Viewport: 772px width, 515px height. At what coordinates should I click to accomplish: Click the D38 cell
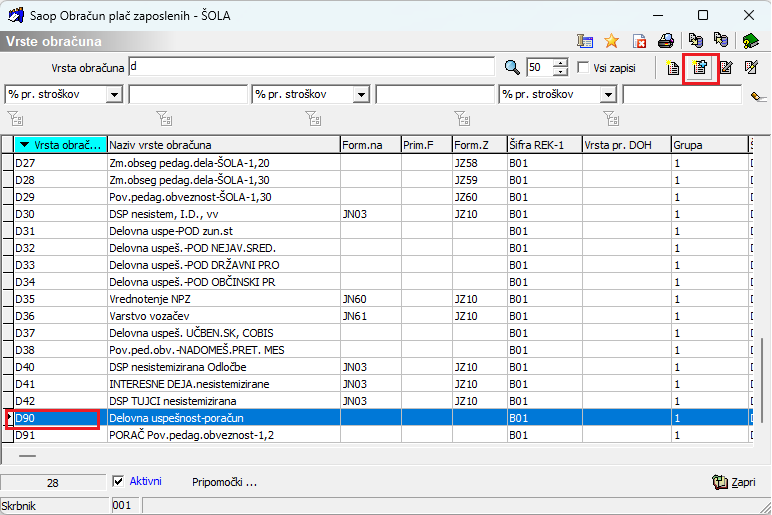point(60,350)
